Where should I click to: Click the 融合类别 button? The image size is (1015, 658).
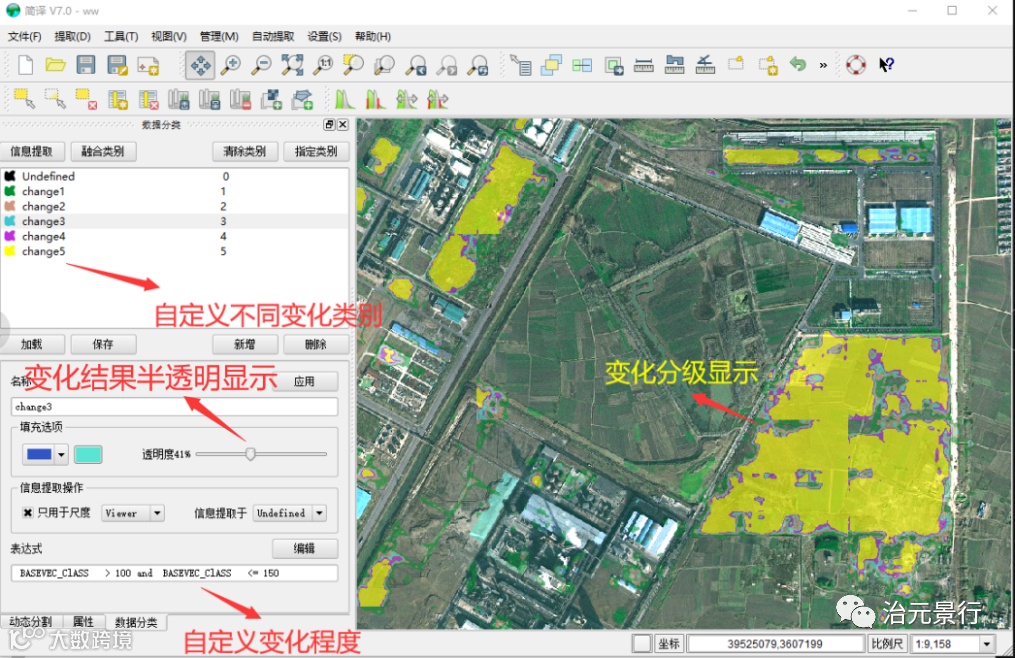coord(103,152)
